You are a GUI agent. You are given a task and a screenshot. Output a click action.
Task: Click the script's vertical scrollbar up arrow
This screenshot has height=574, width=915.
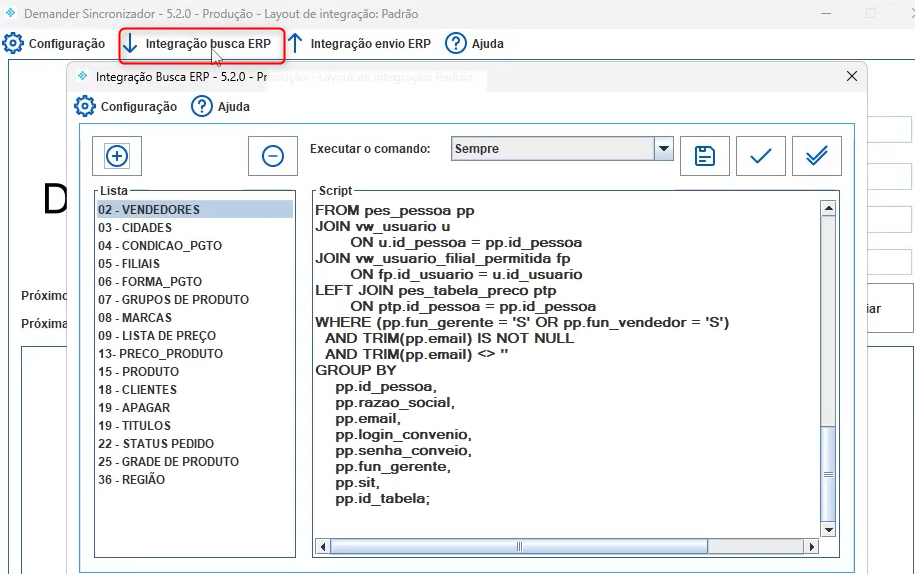coord(828,208)
